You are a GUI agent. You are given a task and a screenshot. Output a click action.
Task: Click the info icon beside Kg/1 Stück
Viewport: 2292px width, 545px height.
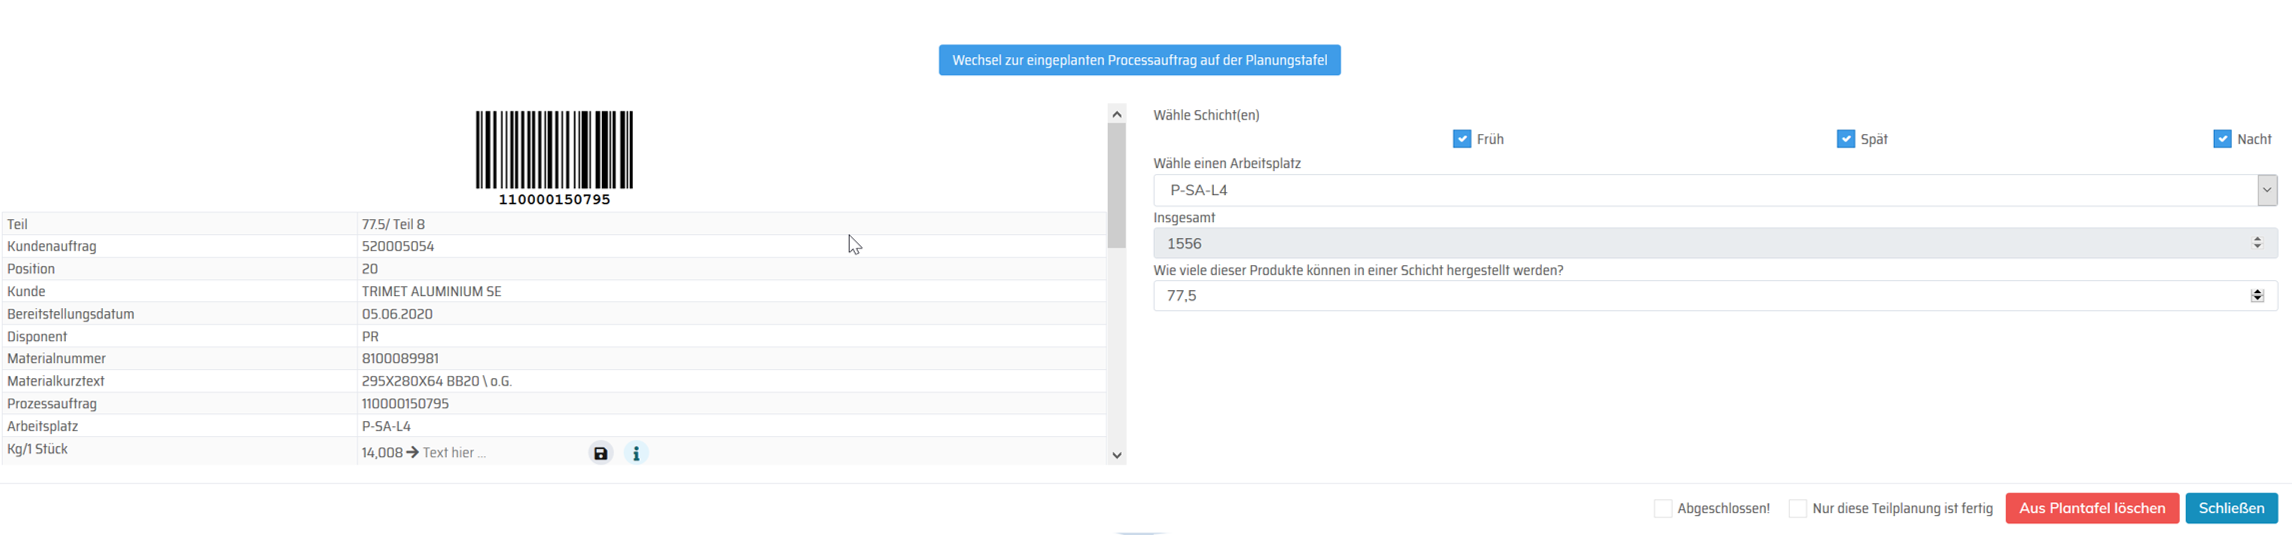click(x=636, y=453)
